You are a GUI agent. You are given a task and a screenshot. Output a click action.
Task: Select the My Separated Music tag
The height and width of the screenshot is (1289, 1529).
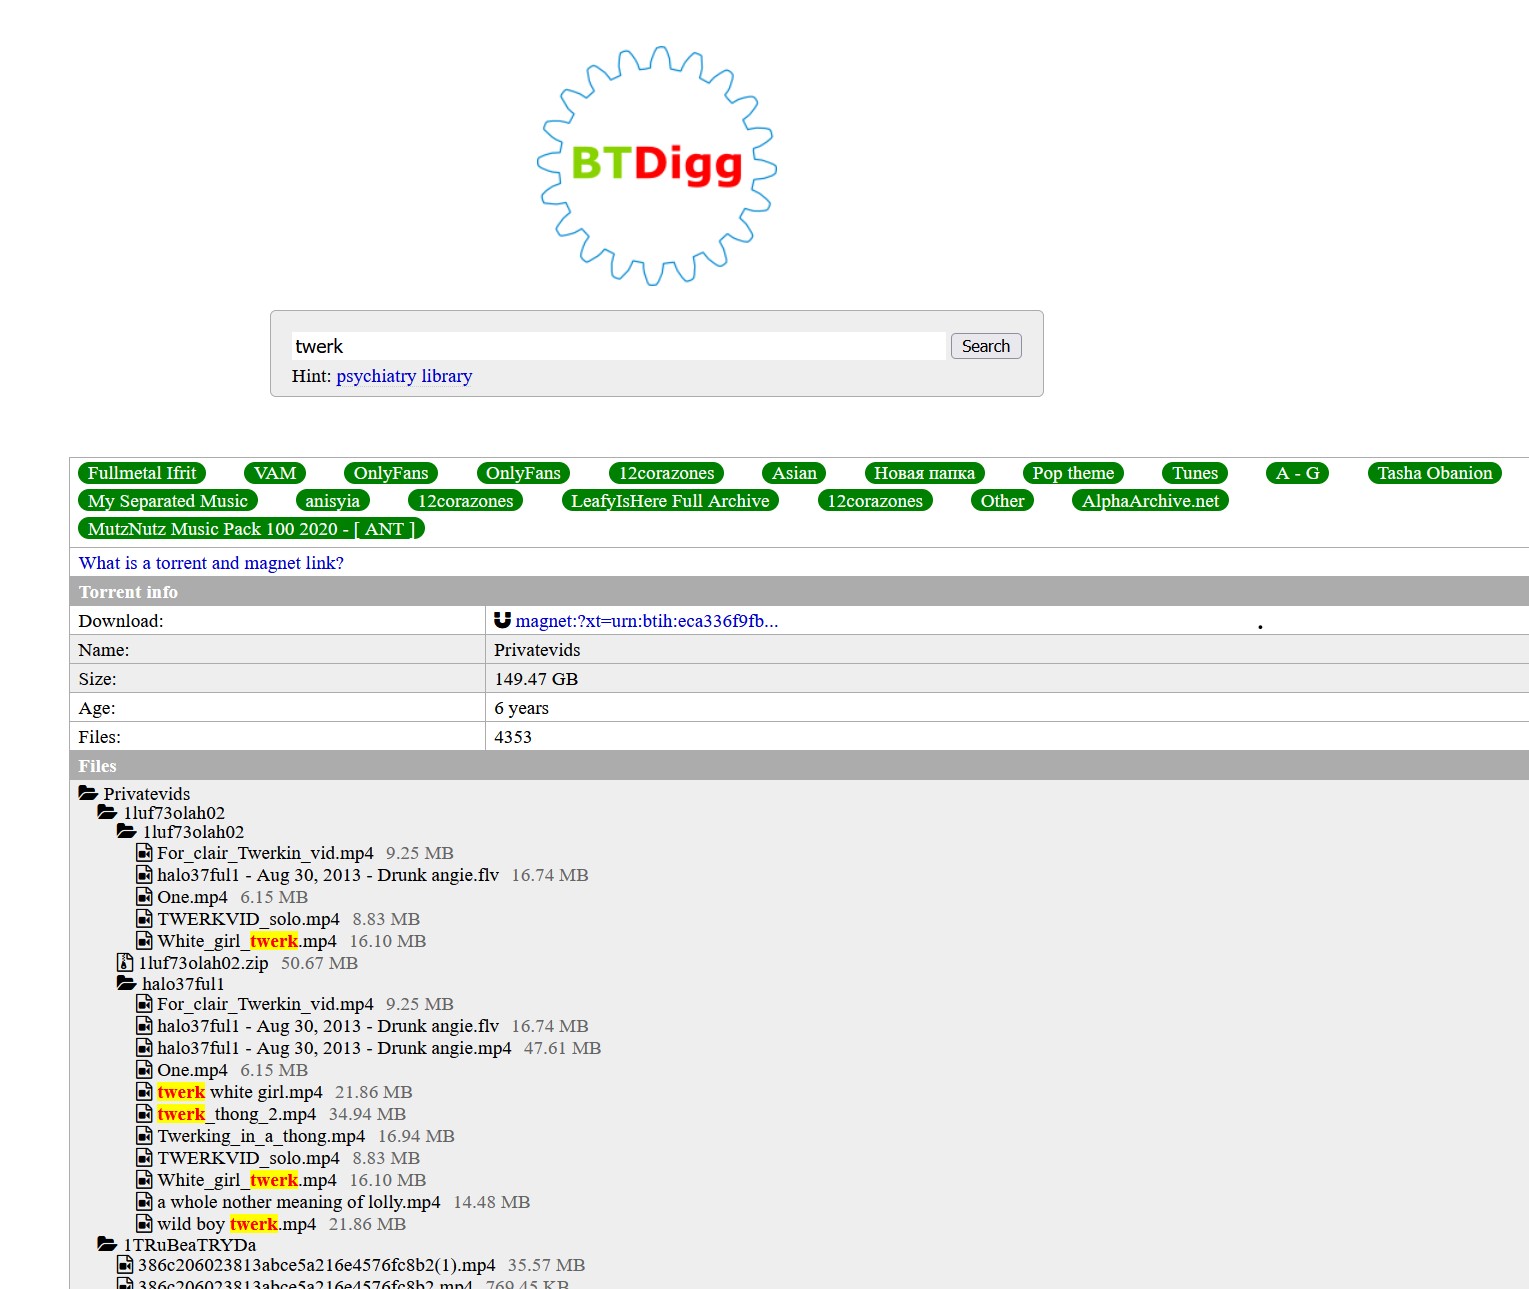tap(168, 501)
